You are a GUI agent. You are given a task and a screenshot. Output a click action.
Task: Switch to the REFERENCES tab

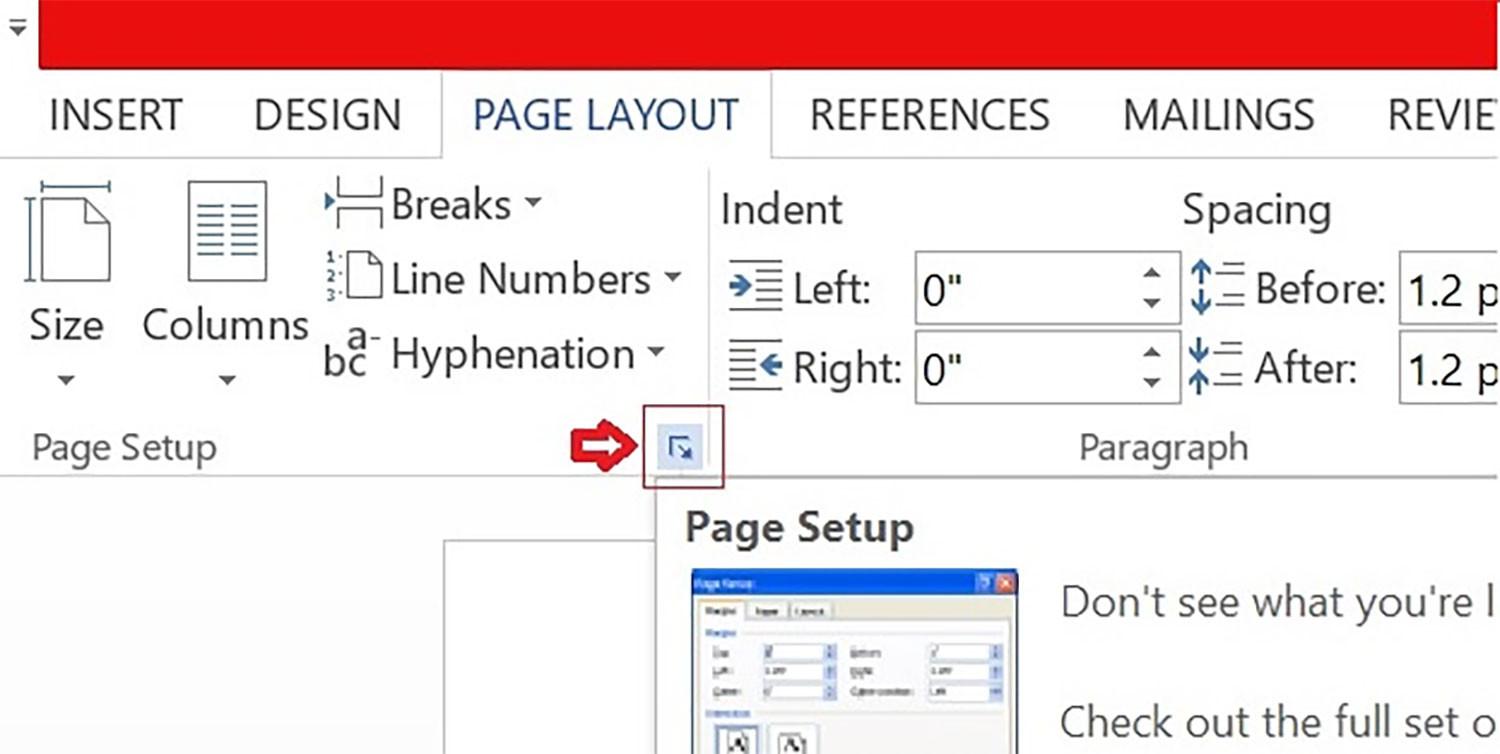(x=928, y=114)
